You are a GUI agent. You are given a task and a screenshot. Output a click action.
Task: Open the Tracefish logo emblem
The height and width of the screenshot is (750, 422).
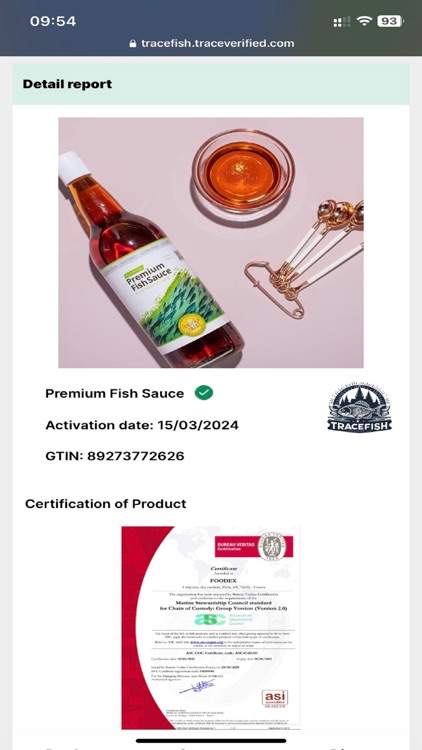359,408
